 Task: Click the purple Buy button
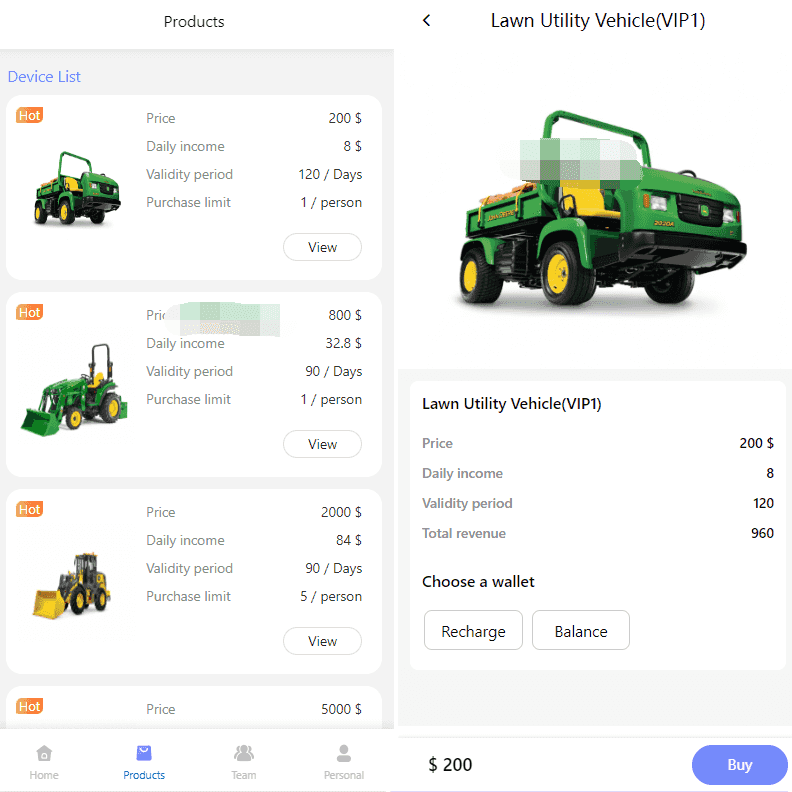point(739,764)
